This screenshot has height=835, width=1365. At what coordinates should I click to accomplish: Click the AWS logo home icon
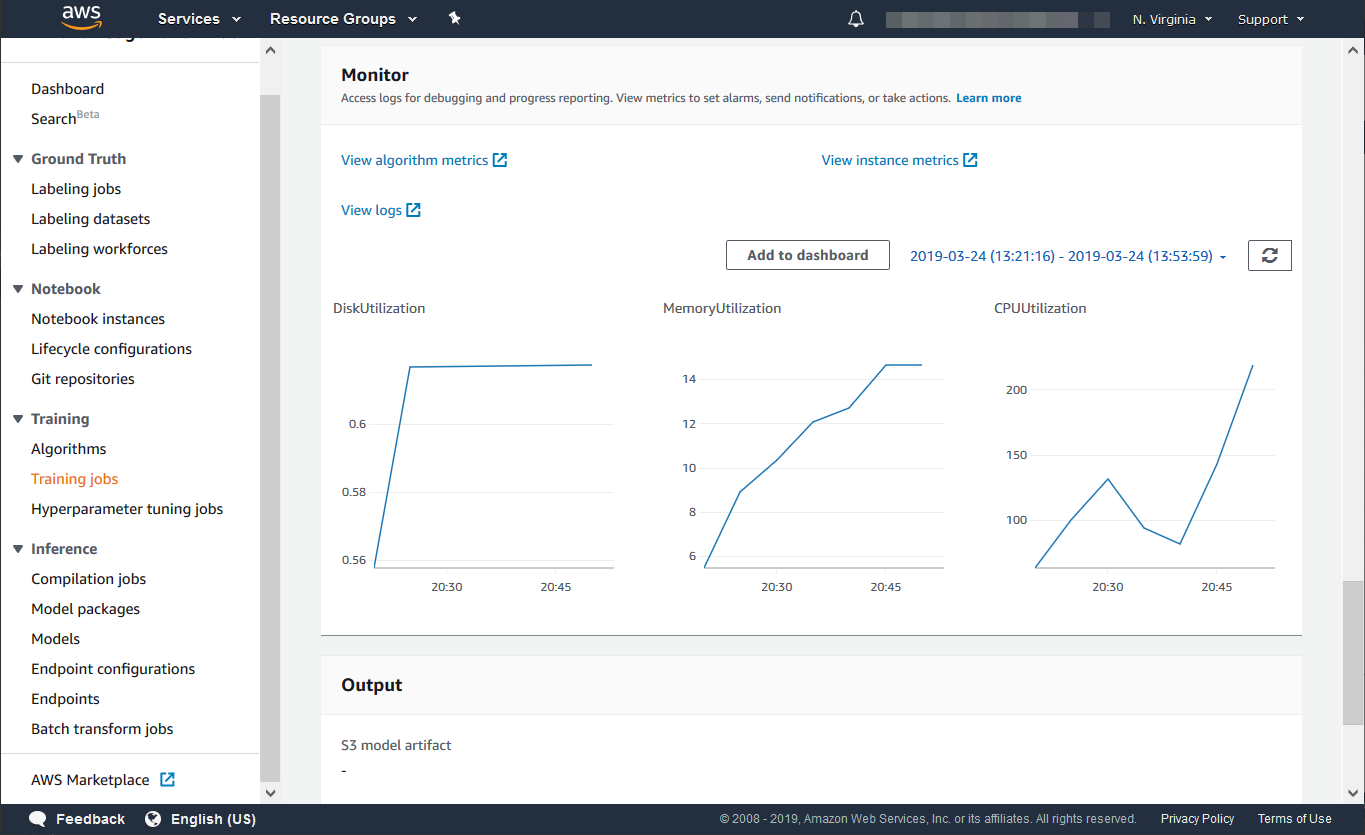pyautogui.click(x=81, y=18)
